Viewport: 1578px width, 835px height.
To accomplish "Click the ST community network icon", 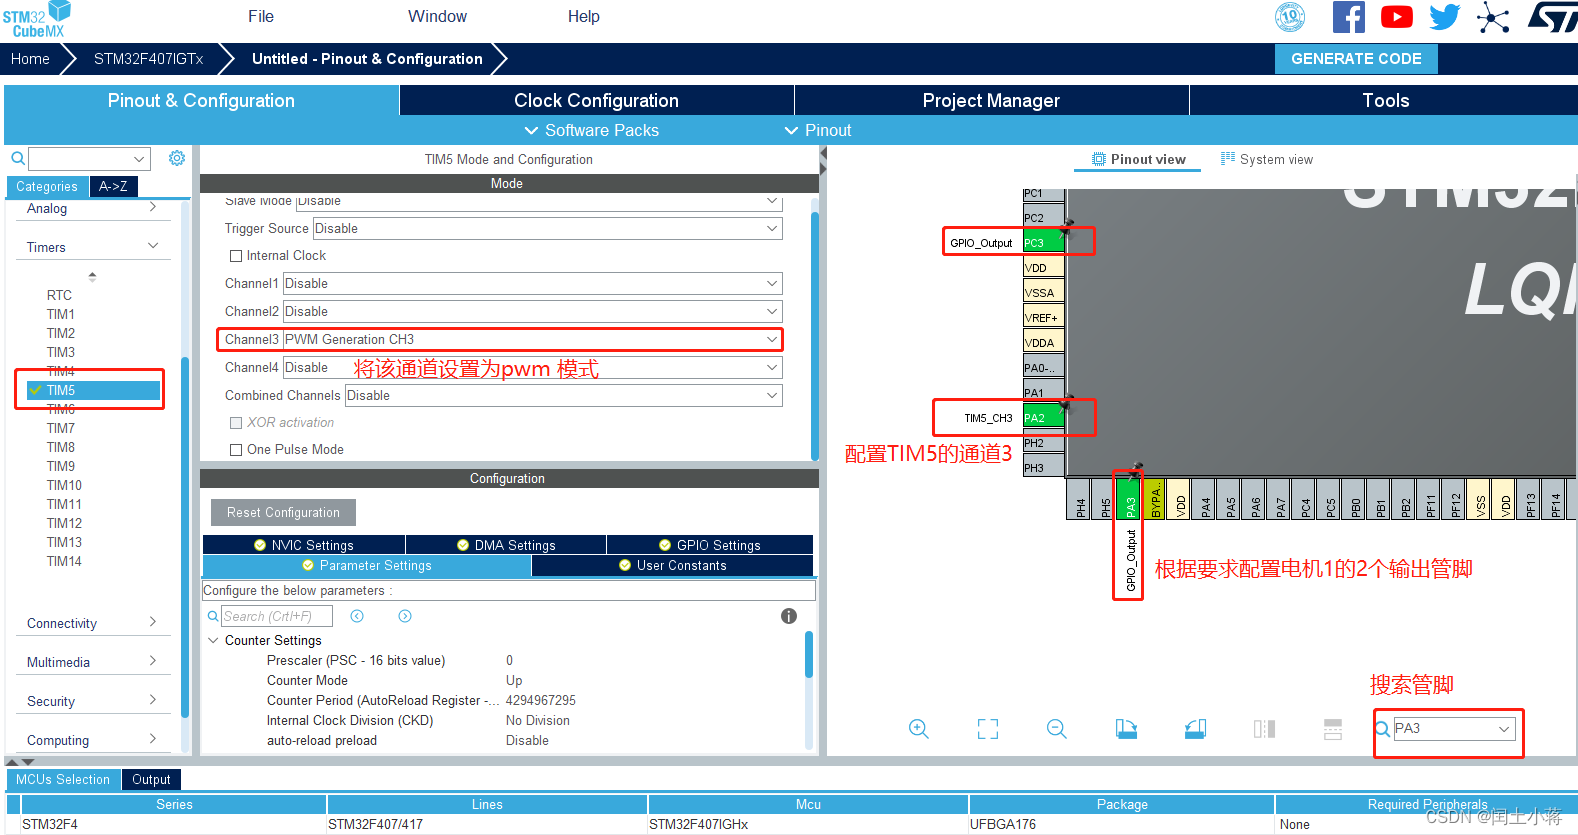I will pyautogui.click(x=1493, y=18).
